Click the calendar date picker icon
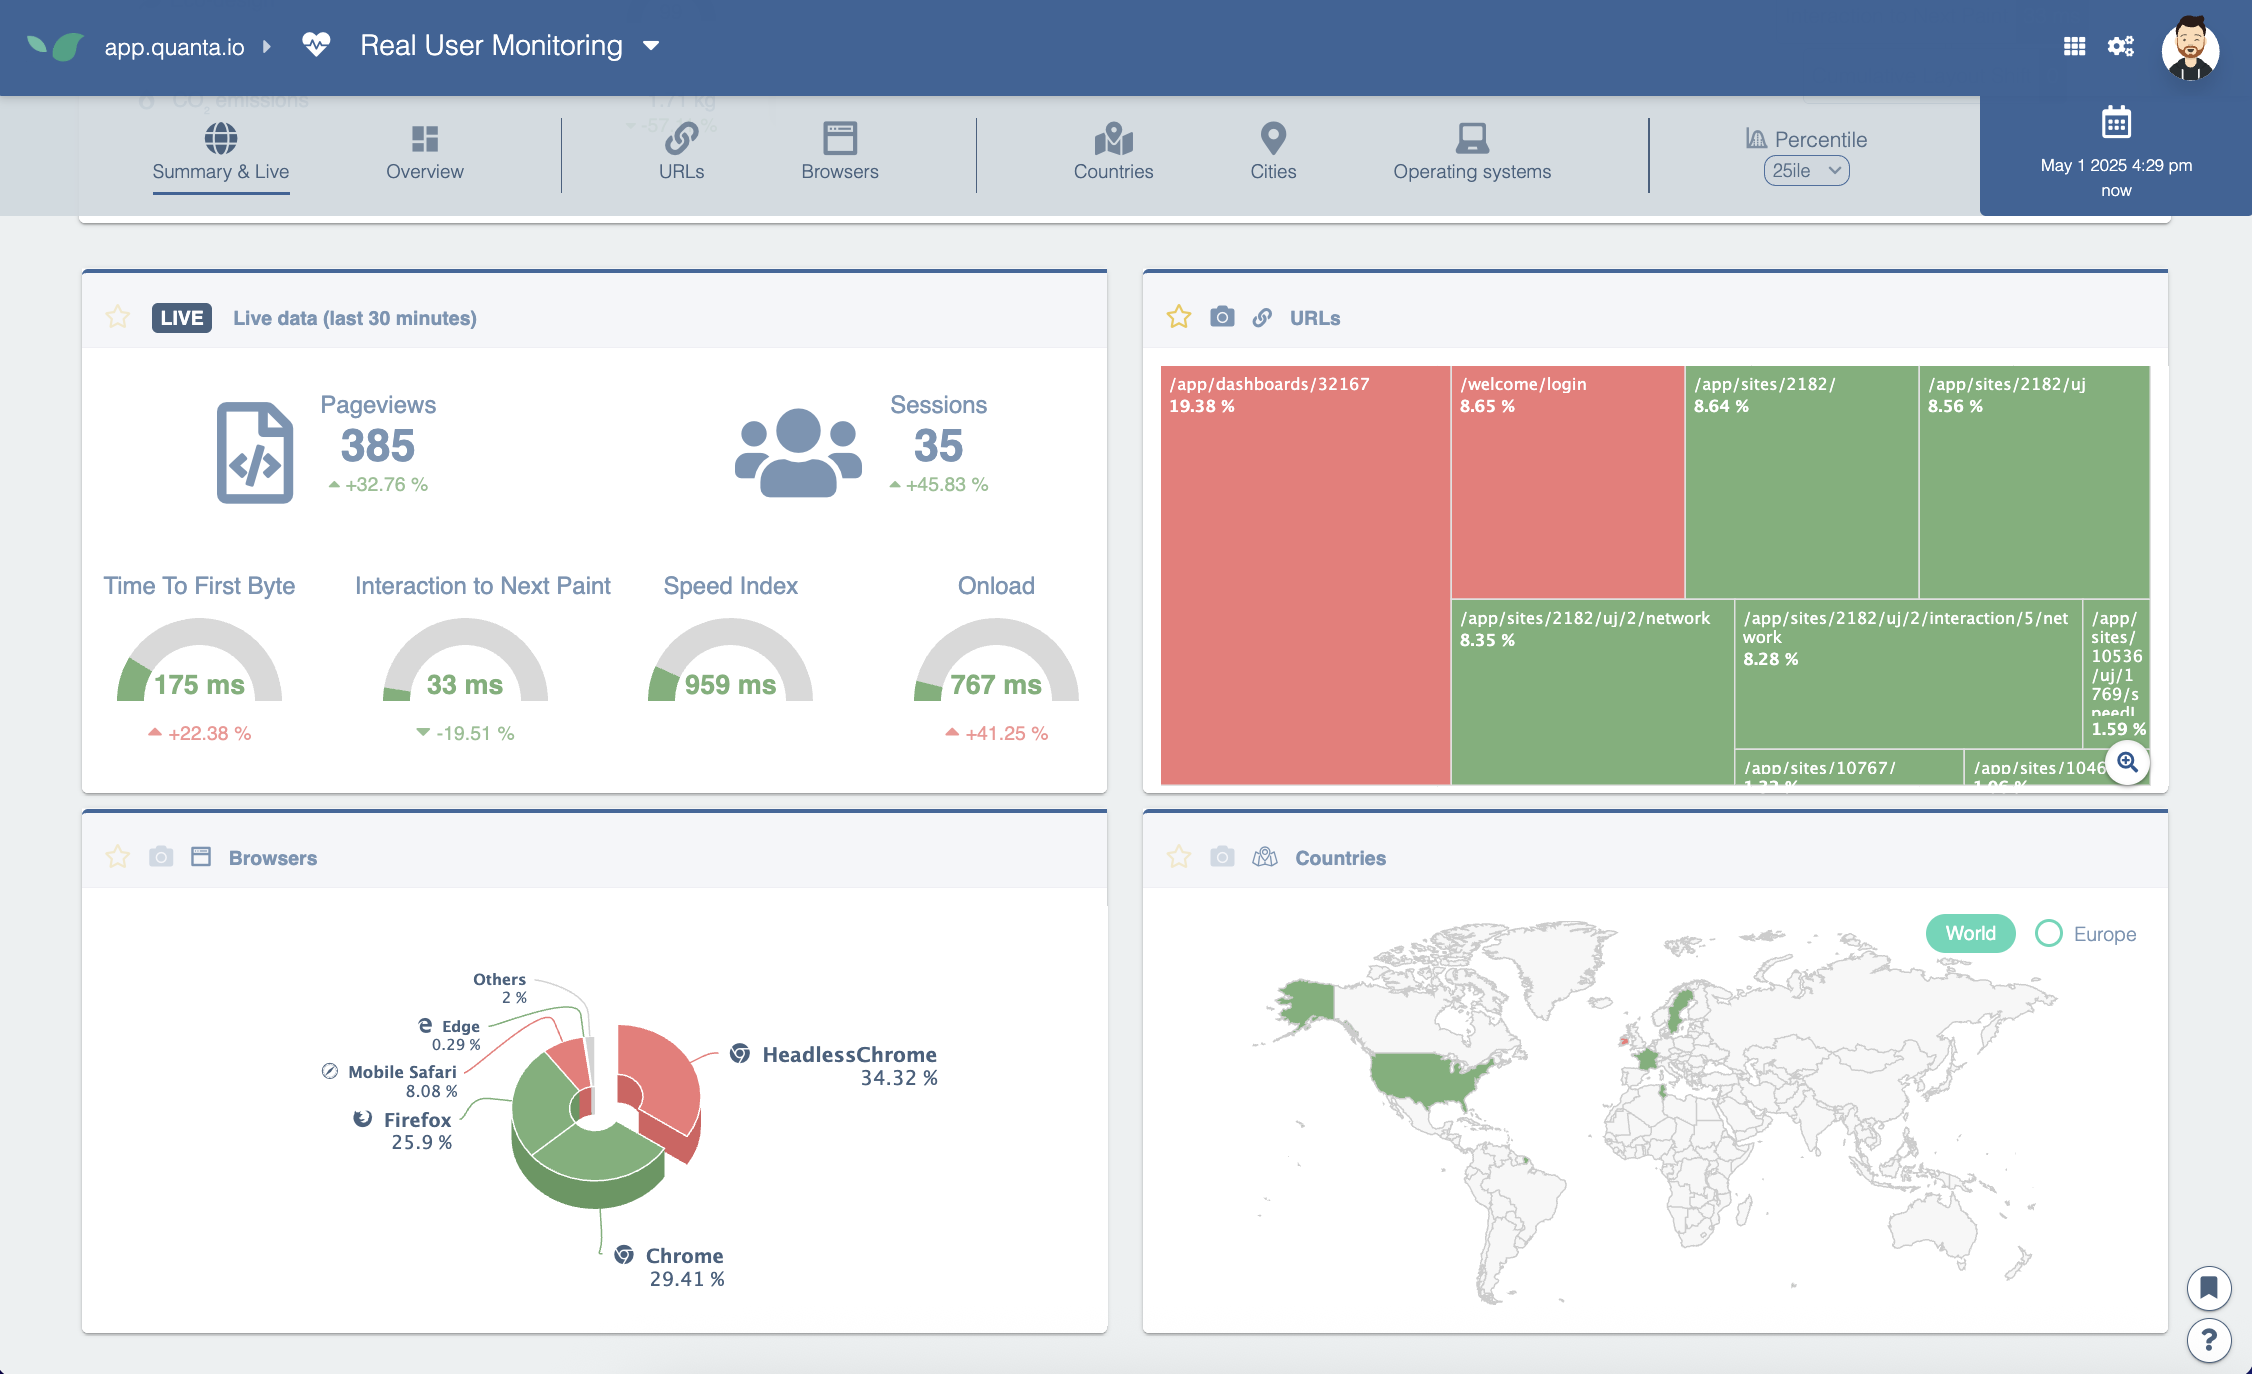Screen dimensions: 2252x1374 [2116, 123]
